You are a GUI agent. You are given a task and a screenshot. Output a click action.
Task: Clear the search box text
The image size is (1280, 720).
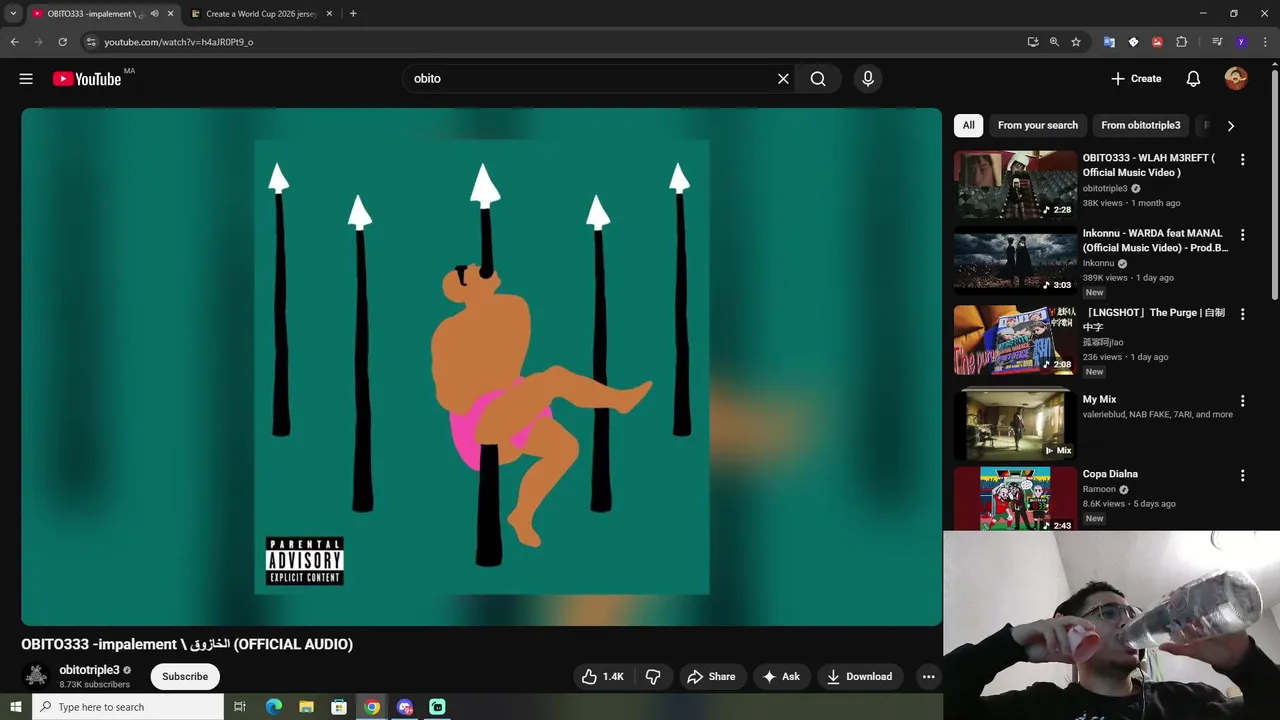pyautogui.click(x=783, y=79)
